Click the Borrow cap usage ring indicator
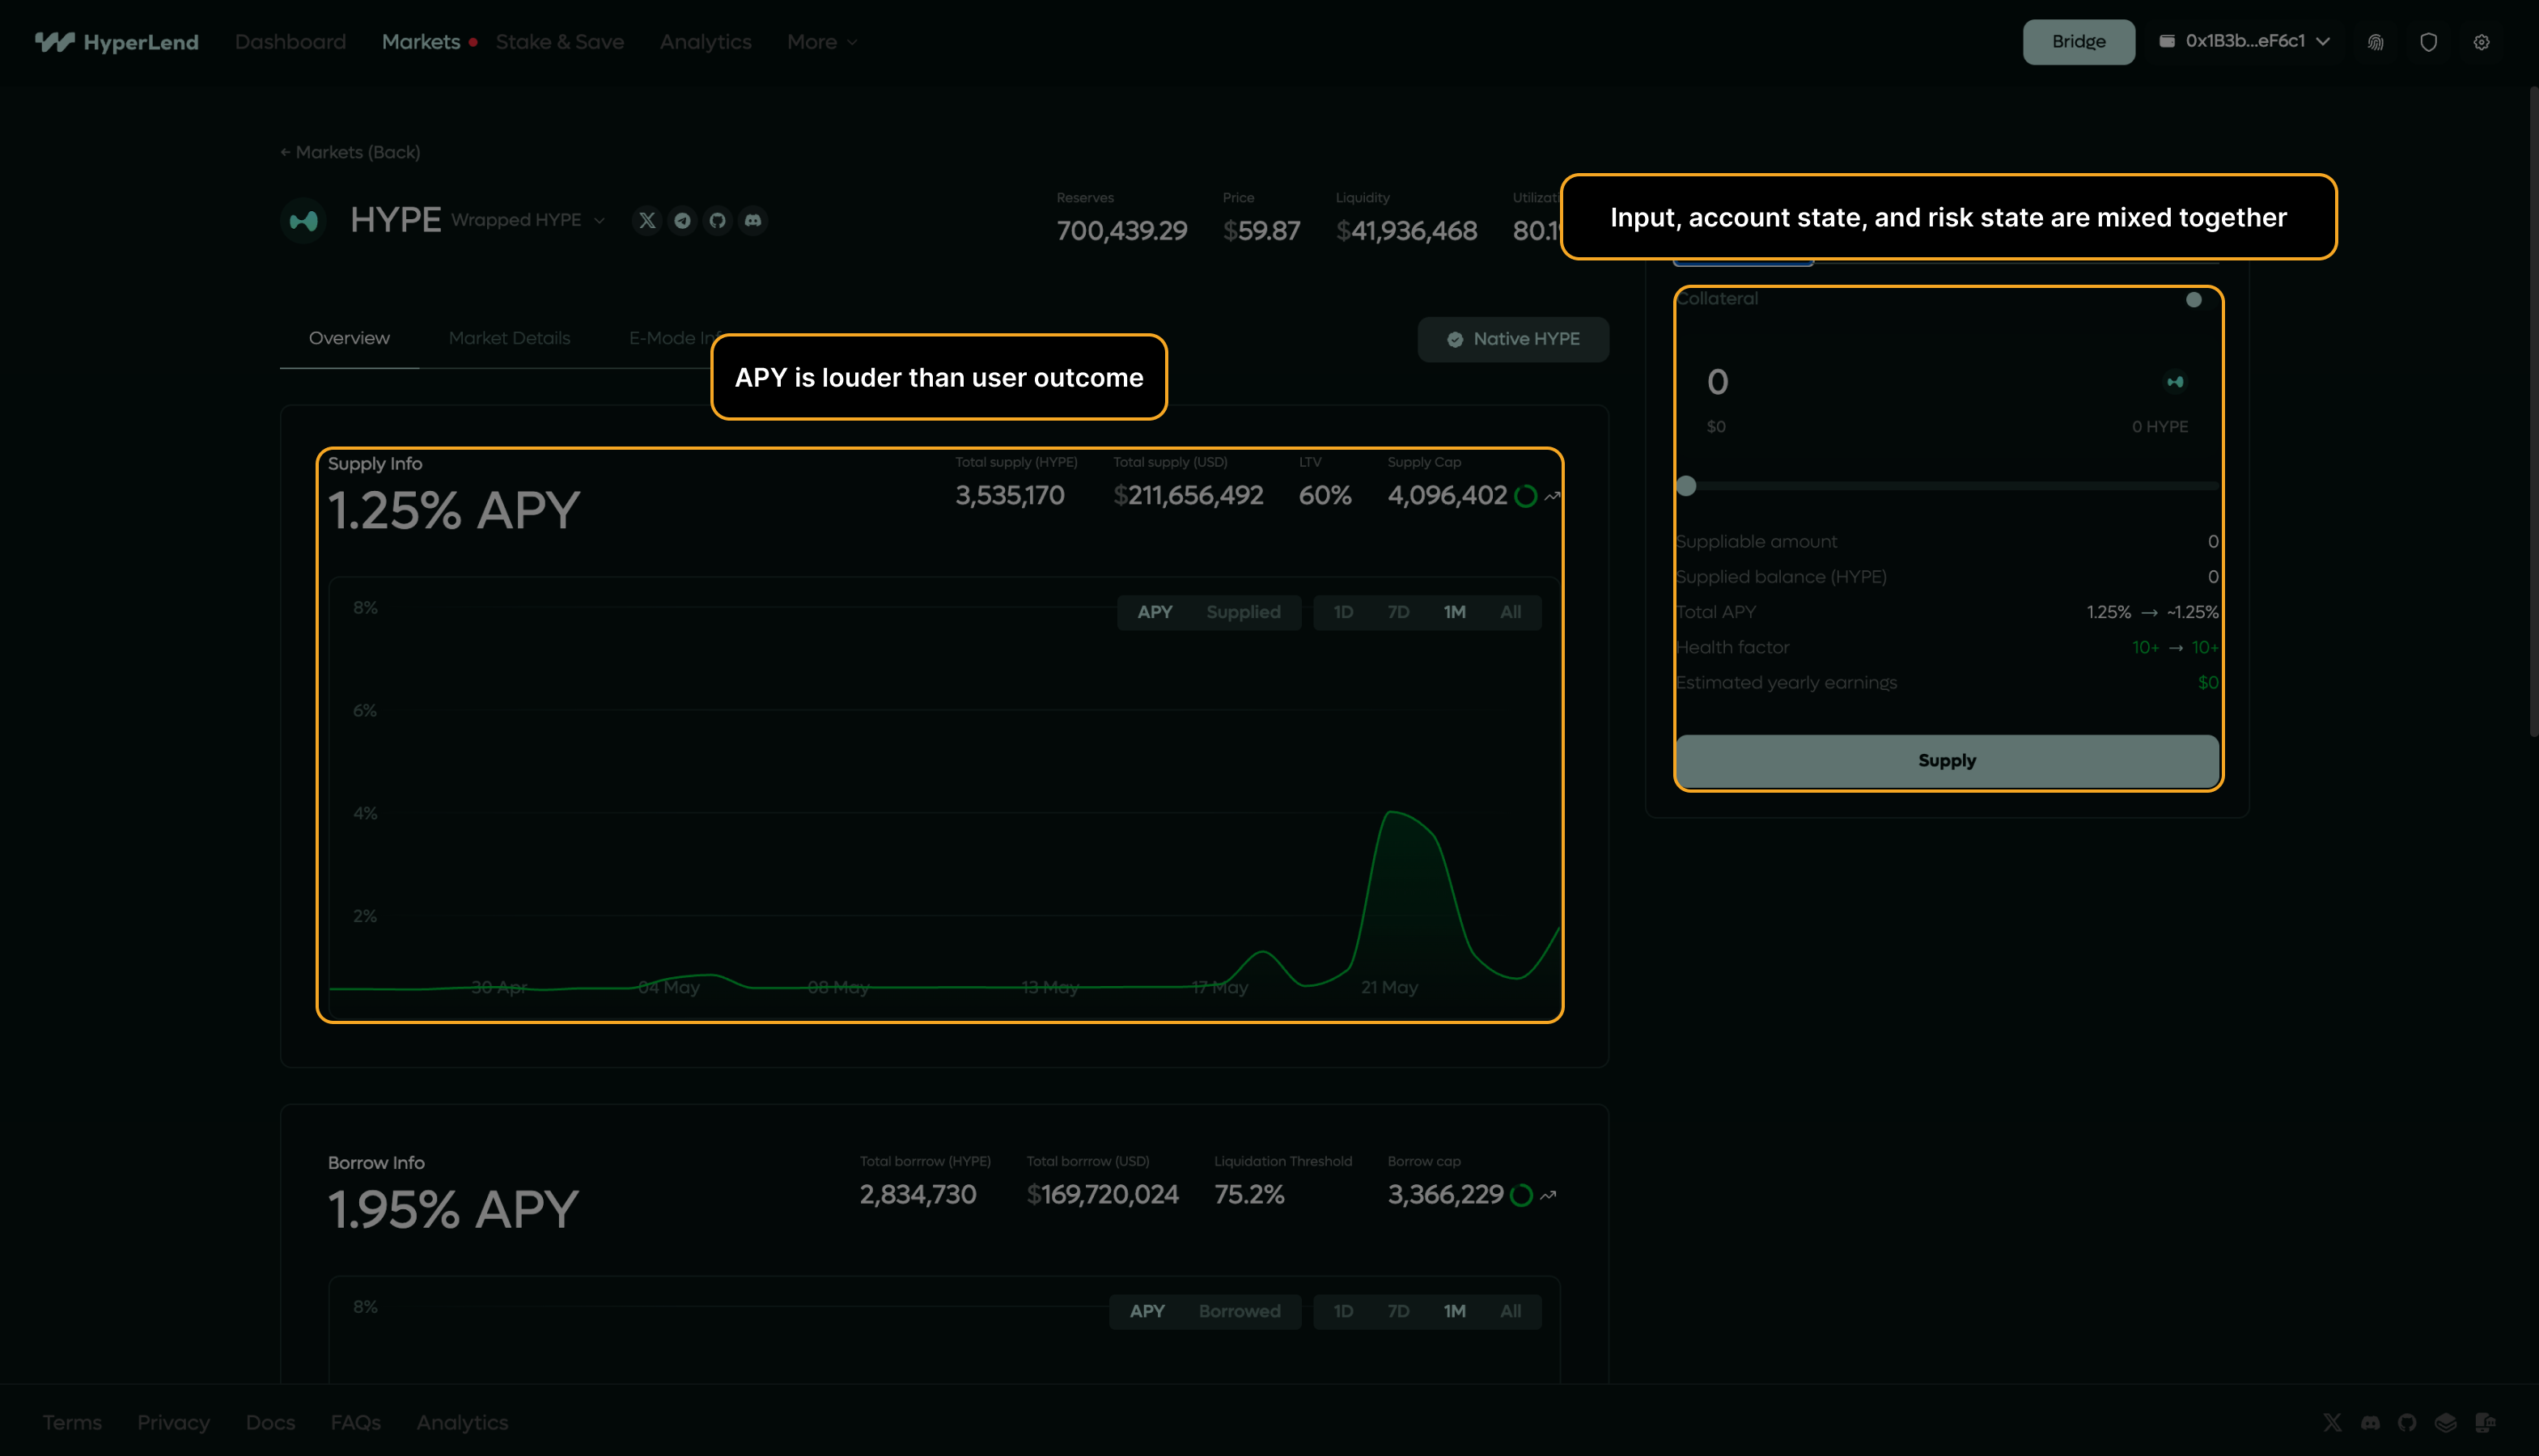 pyautogui.click(x=1522, y=1195)
